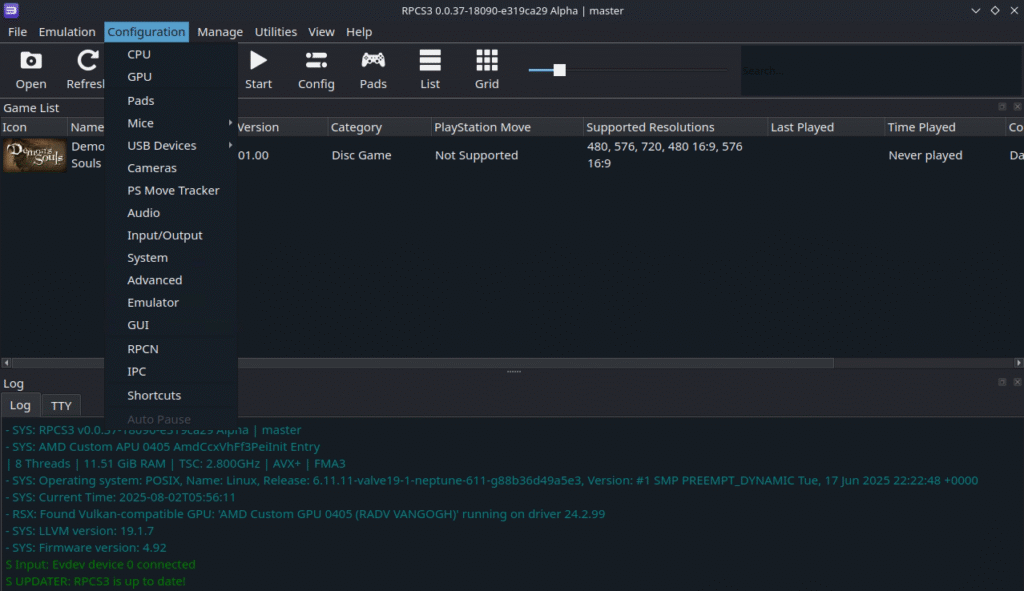Select Cameras in Configuration menu
This screenshot has height=591, width=1024.
coord(171,168)
